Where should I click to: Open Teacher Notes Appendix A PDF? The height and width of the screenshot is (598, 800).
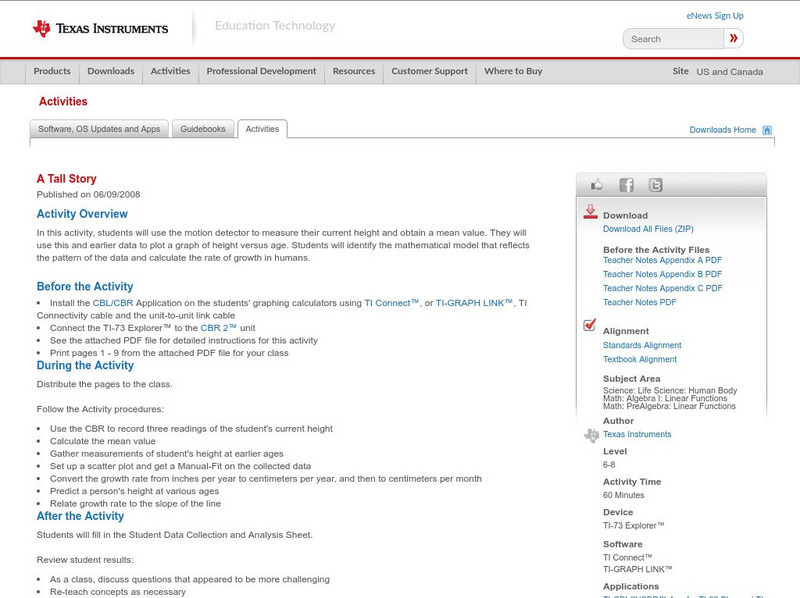tap(662, 260)
